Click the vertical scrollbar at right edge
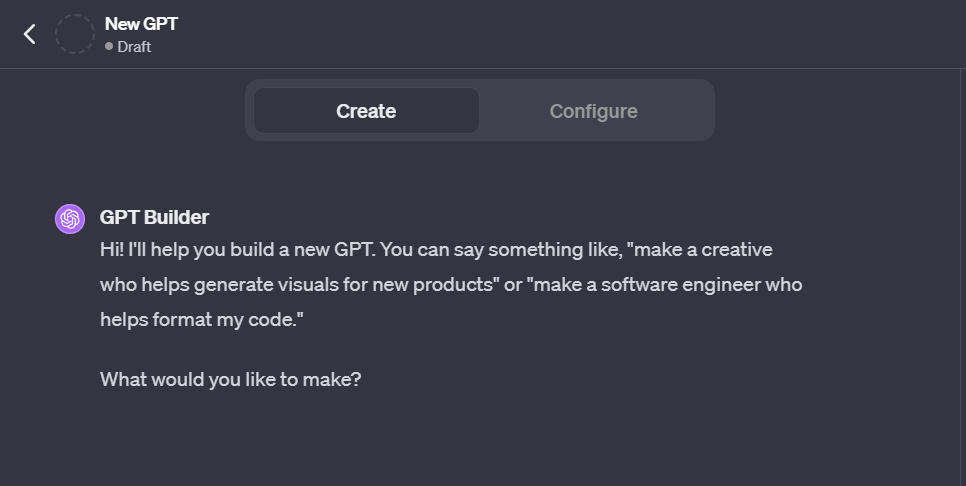This screenshot has width=966, height=486. pyautogui.click(x=963, y=277)
